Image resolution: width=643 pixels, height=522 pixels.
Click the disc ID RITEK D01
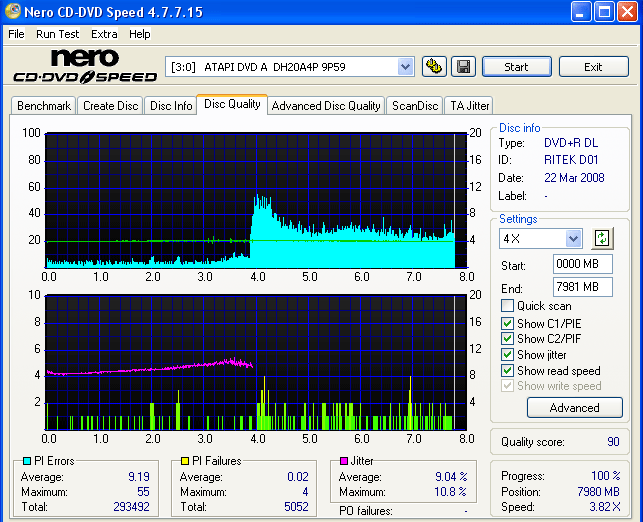571,160
